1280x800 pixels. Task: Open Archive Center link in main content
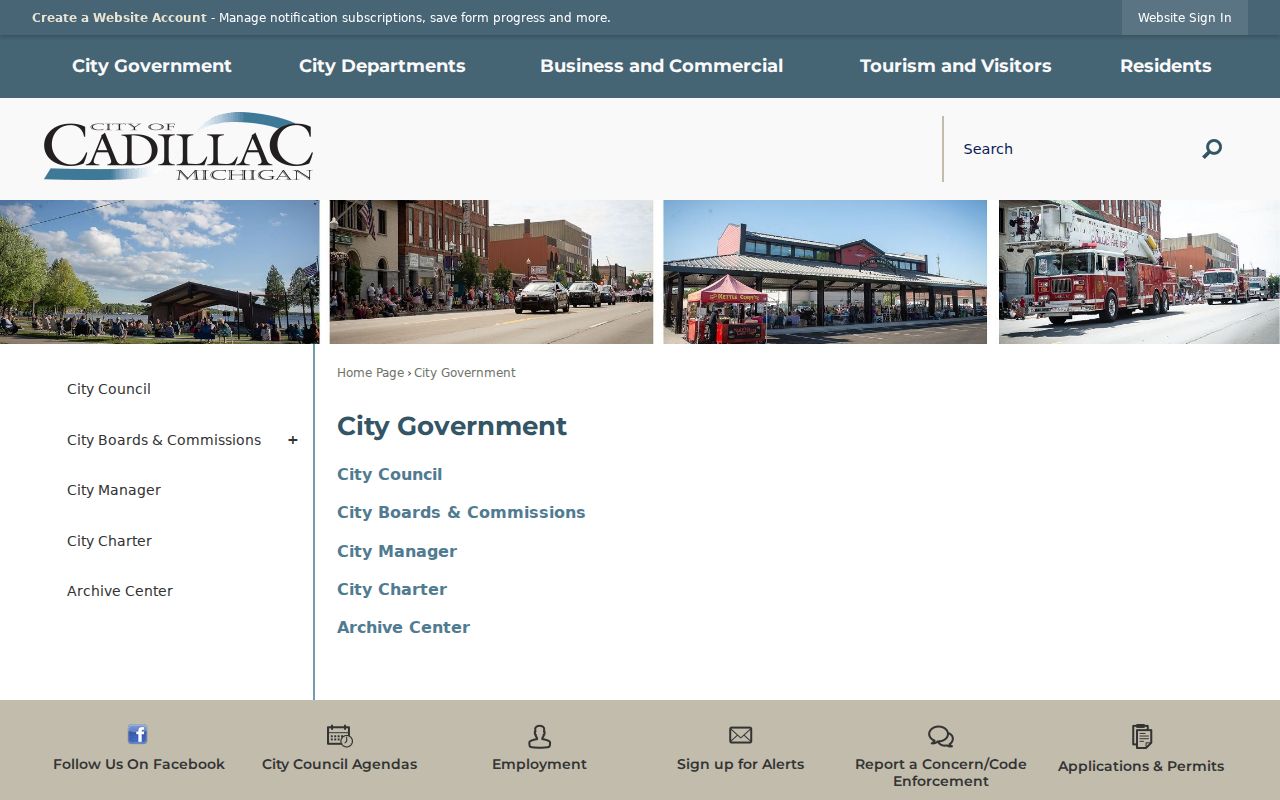[404, 627]
